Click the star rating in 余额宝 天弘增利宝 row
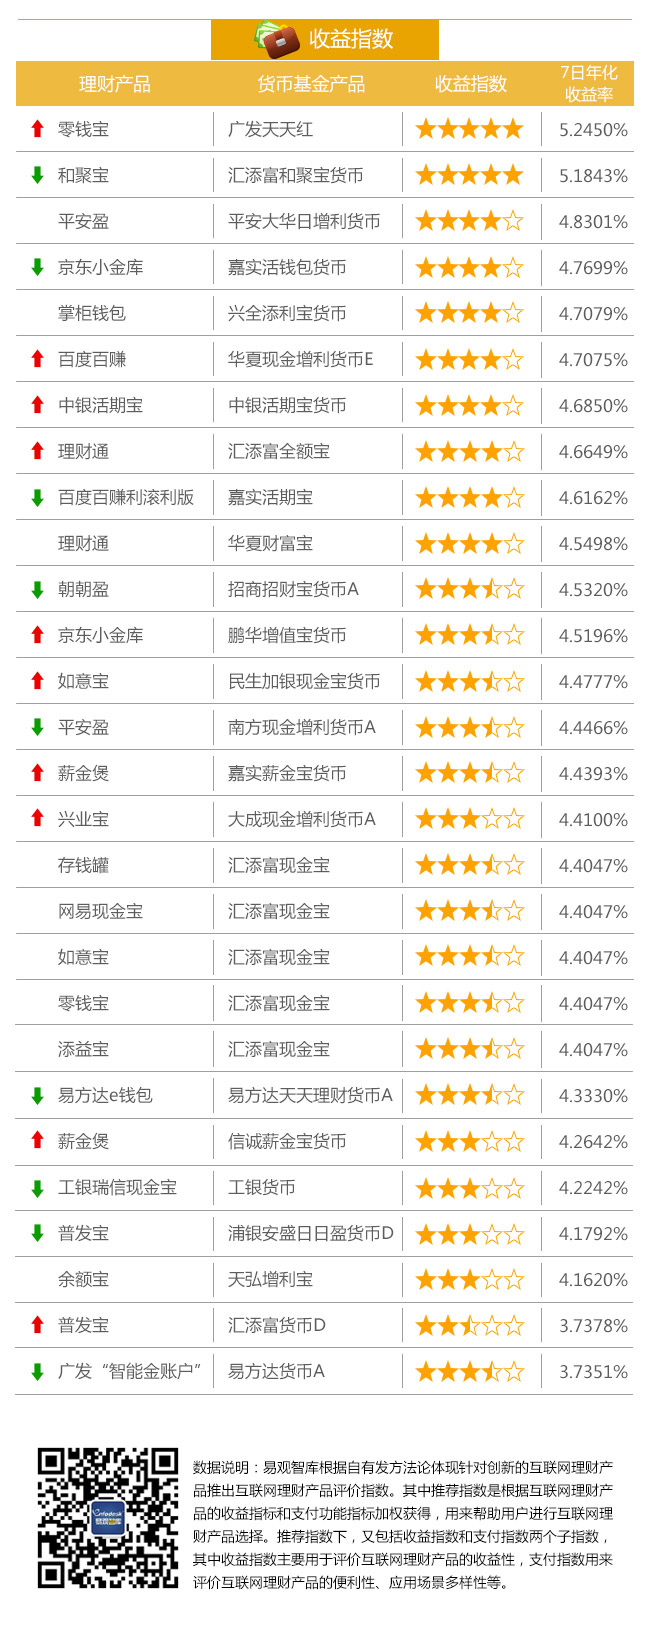 pos(470,1279)
